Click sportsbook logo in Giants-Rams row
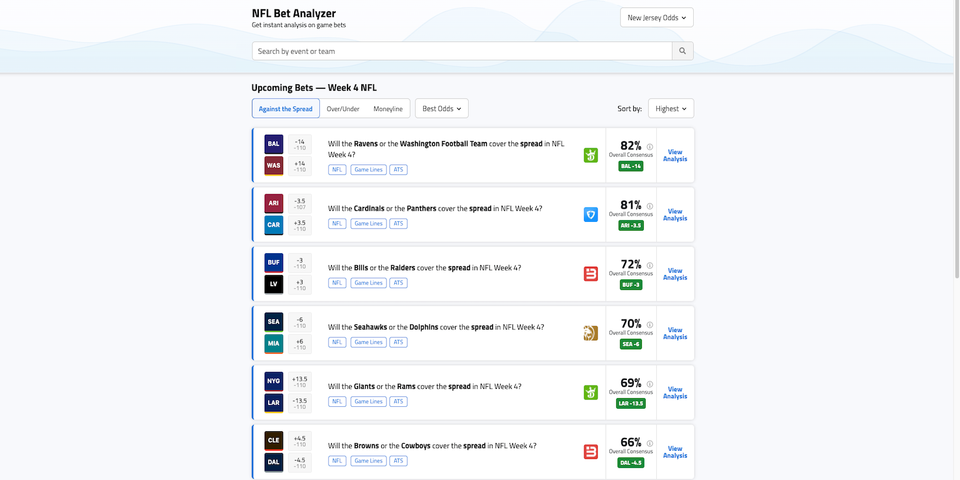960x480 pixels. coord(591,392)
